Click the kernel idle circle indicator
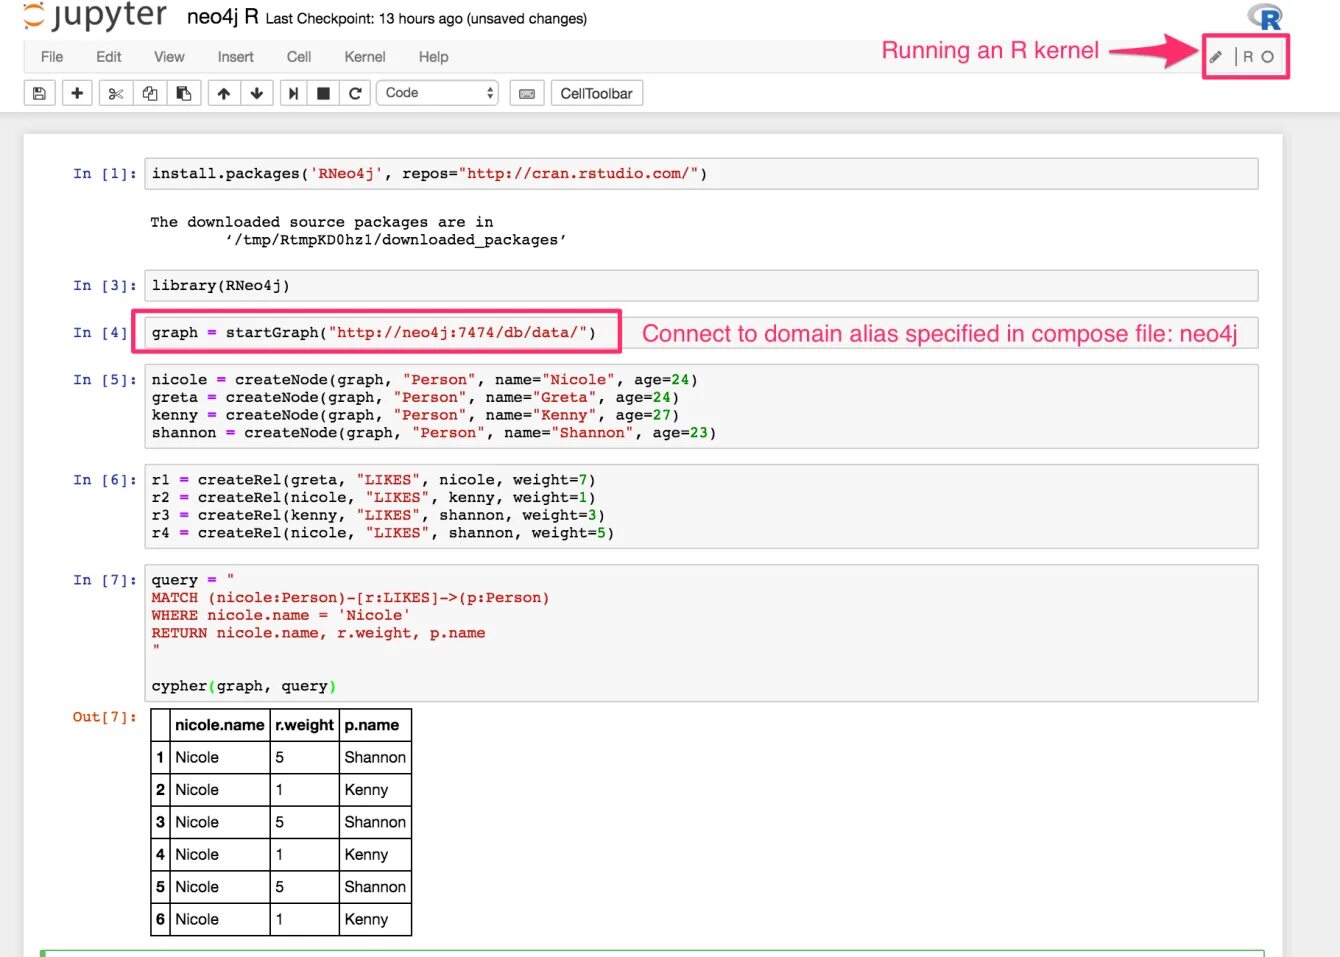This screenshot has width=1340, height=957. (x=1267, y=57)
